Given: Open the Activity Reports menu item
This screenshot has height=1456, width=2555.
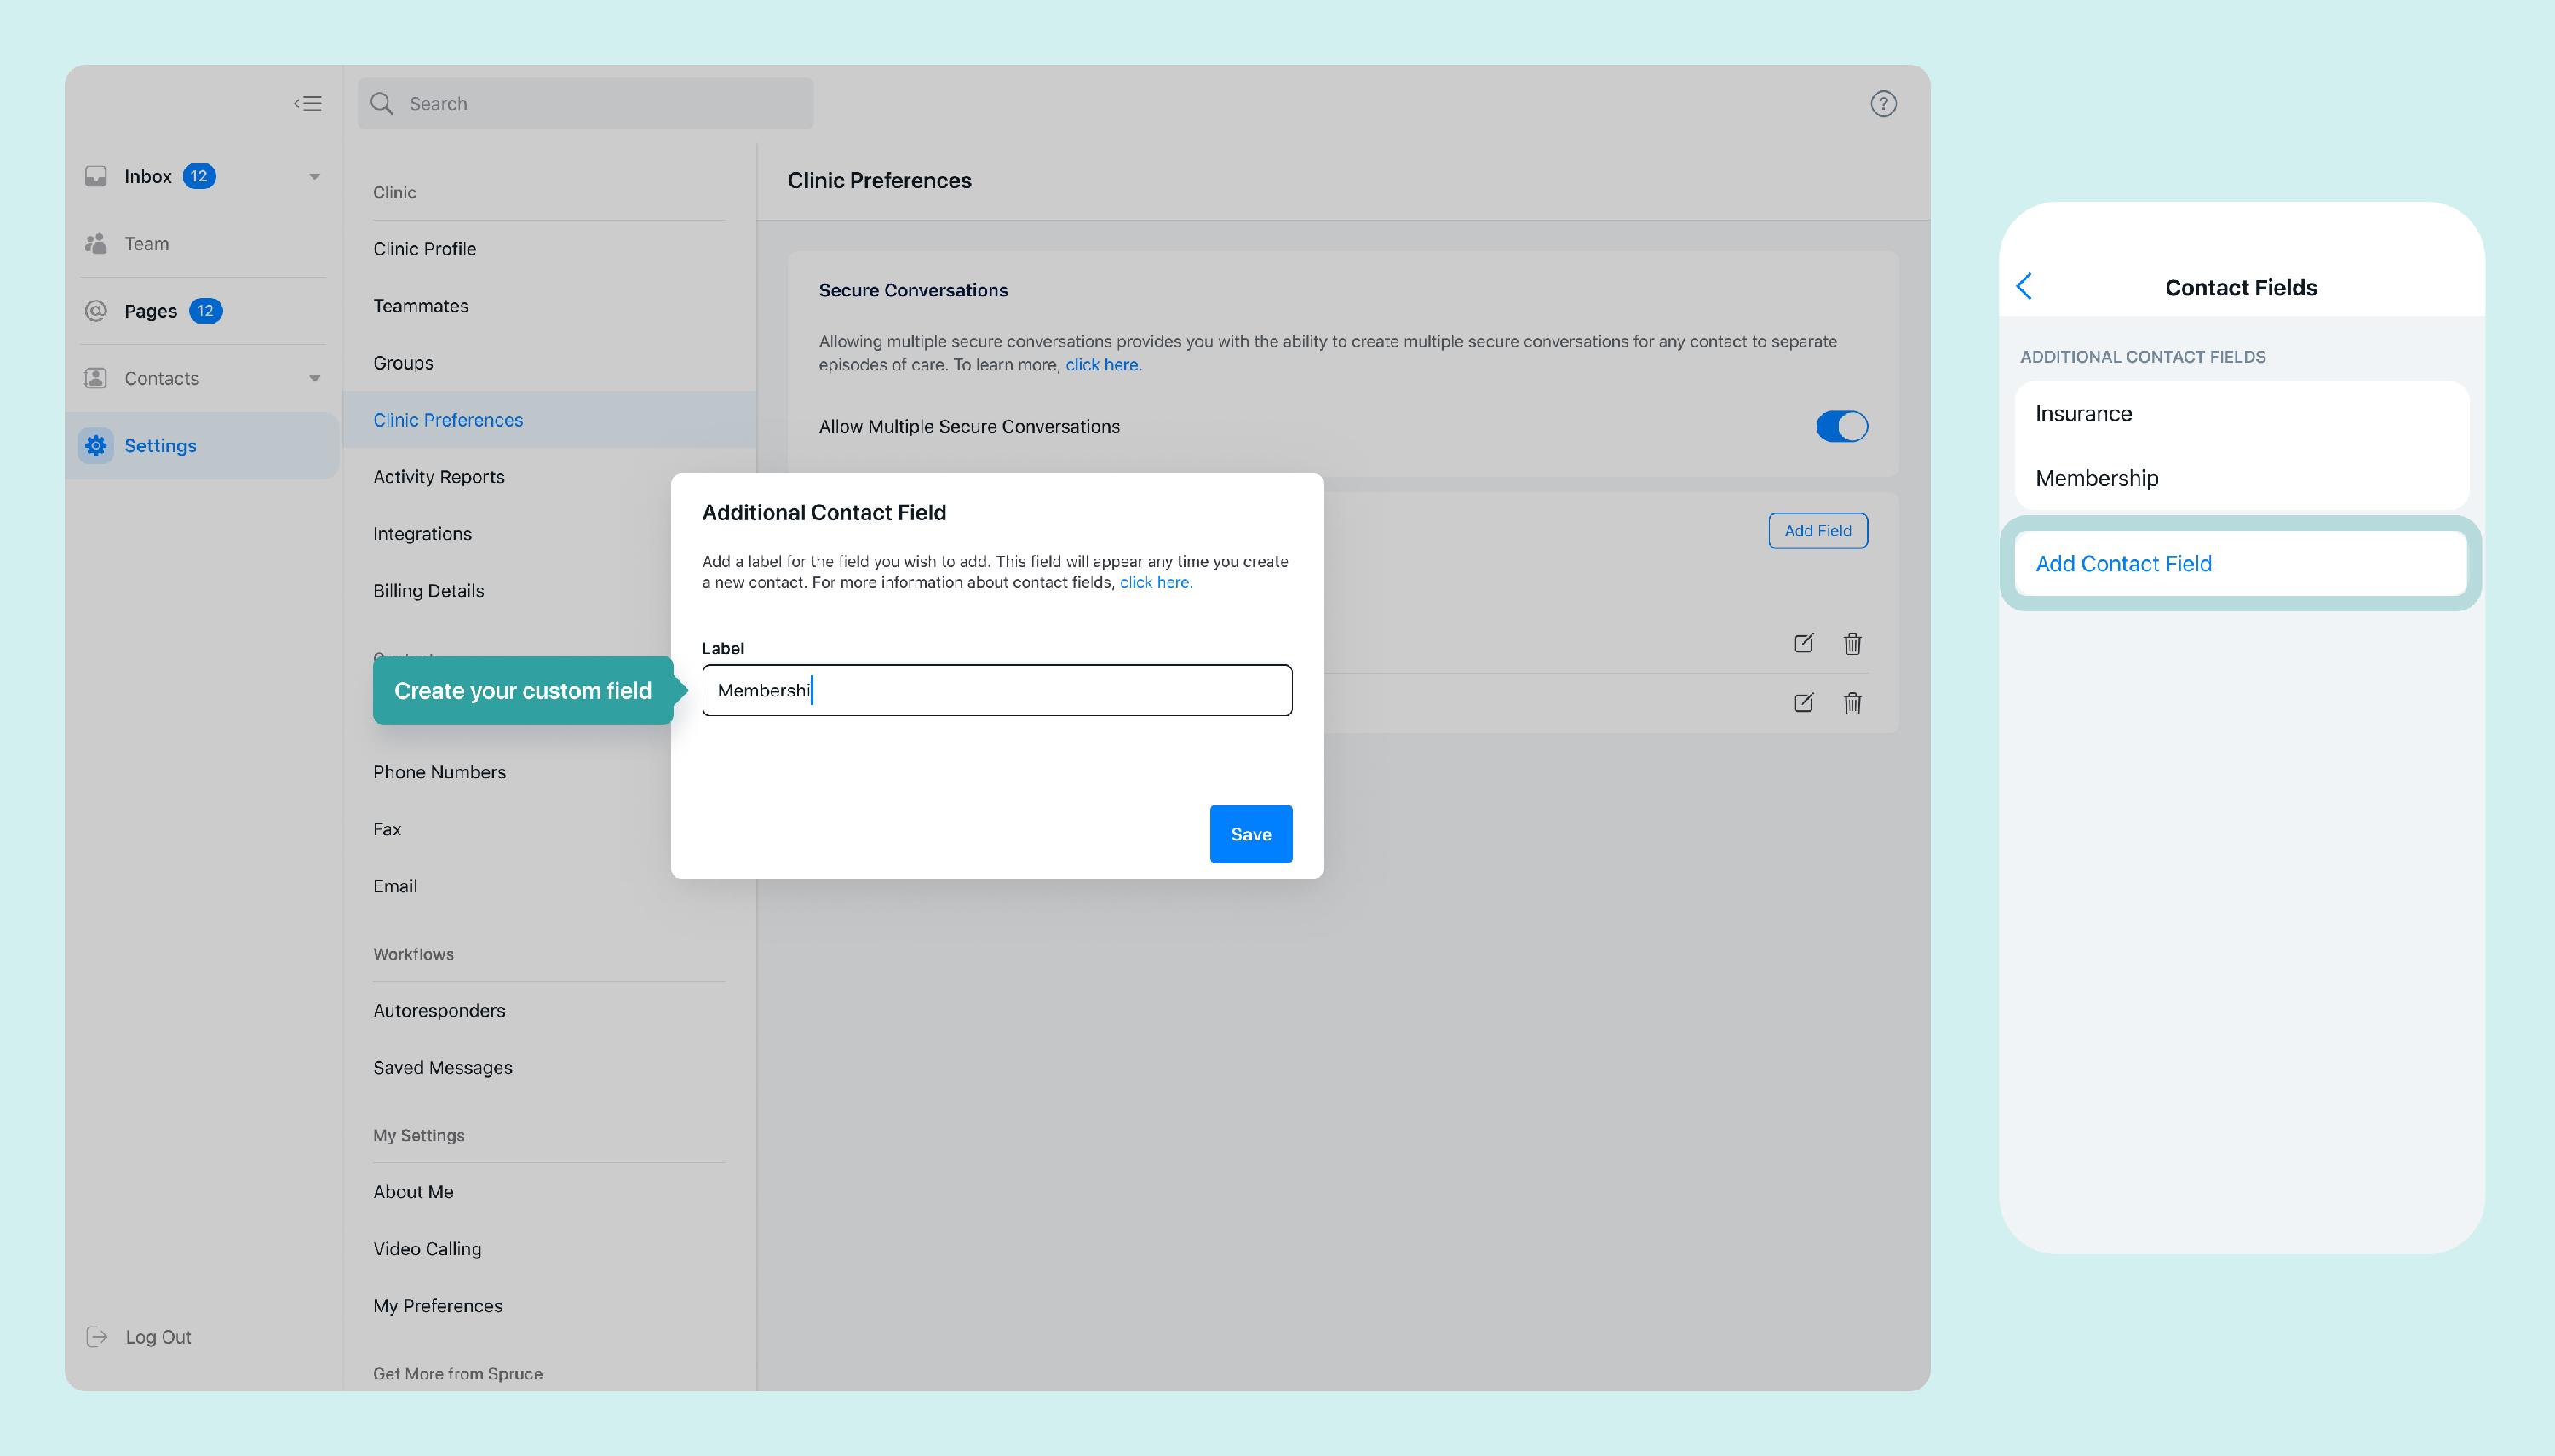Looking at the screenshot, I should [x=438, y=477].
